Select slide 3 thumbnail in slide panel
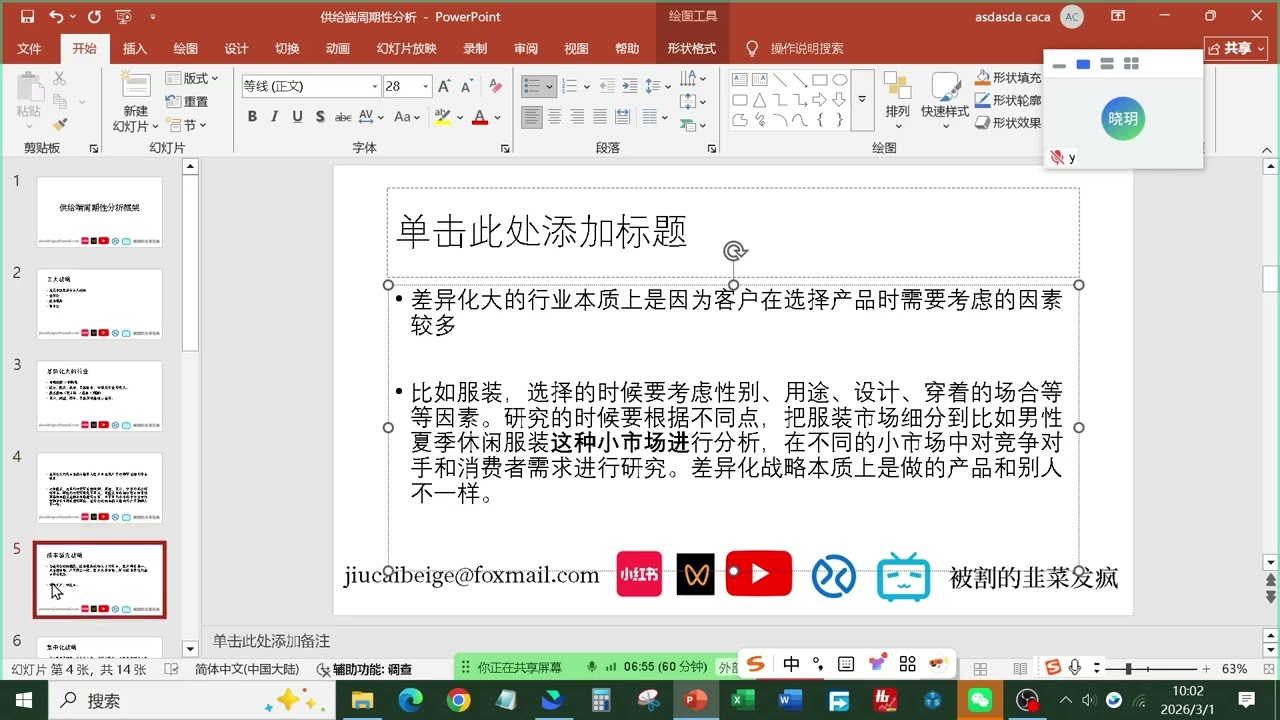 [x=99, y=396]
